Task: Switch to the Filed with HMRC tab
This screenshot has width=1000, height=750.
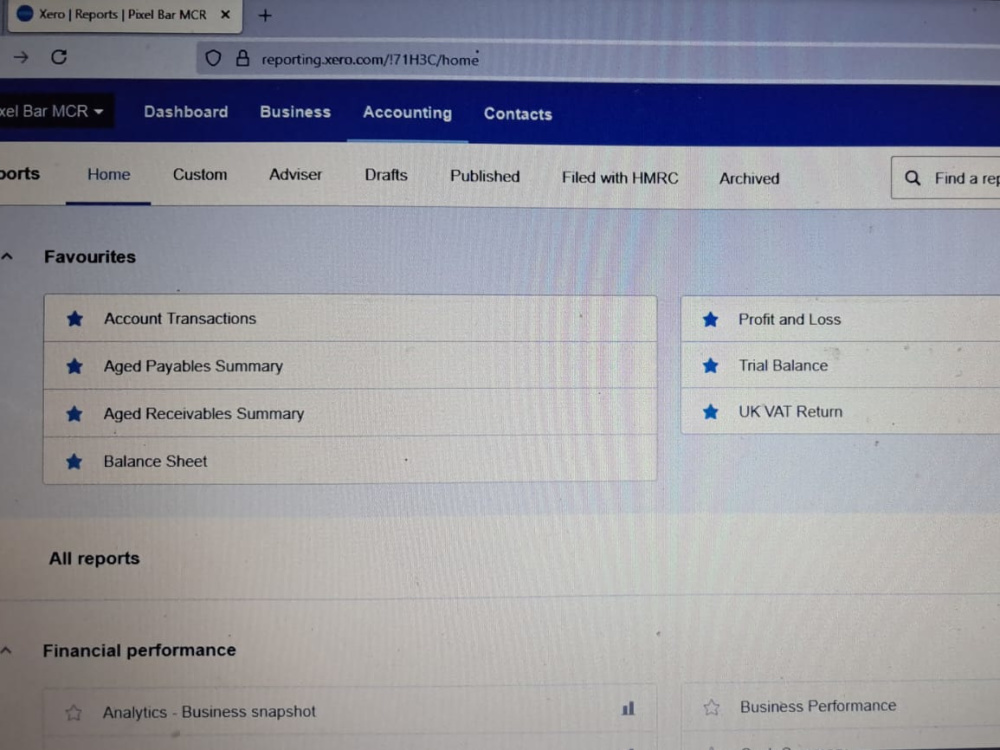Action: tap(620, 178)
